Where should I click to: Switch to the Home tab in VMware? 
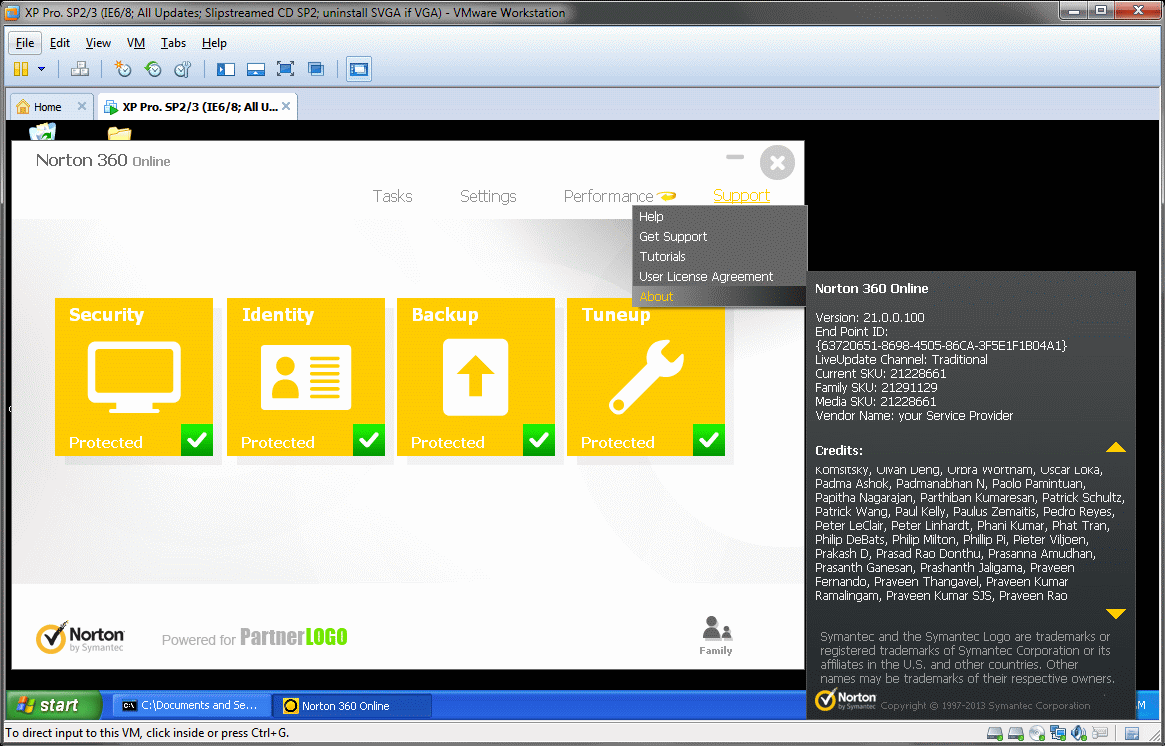coord(46,107)
